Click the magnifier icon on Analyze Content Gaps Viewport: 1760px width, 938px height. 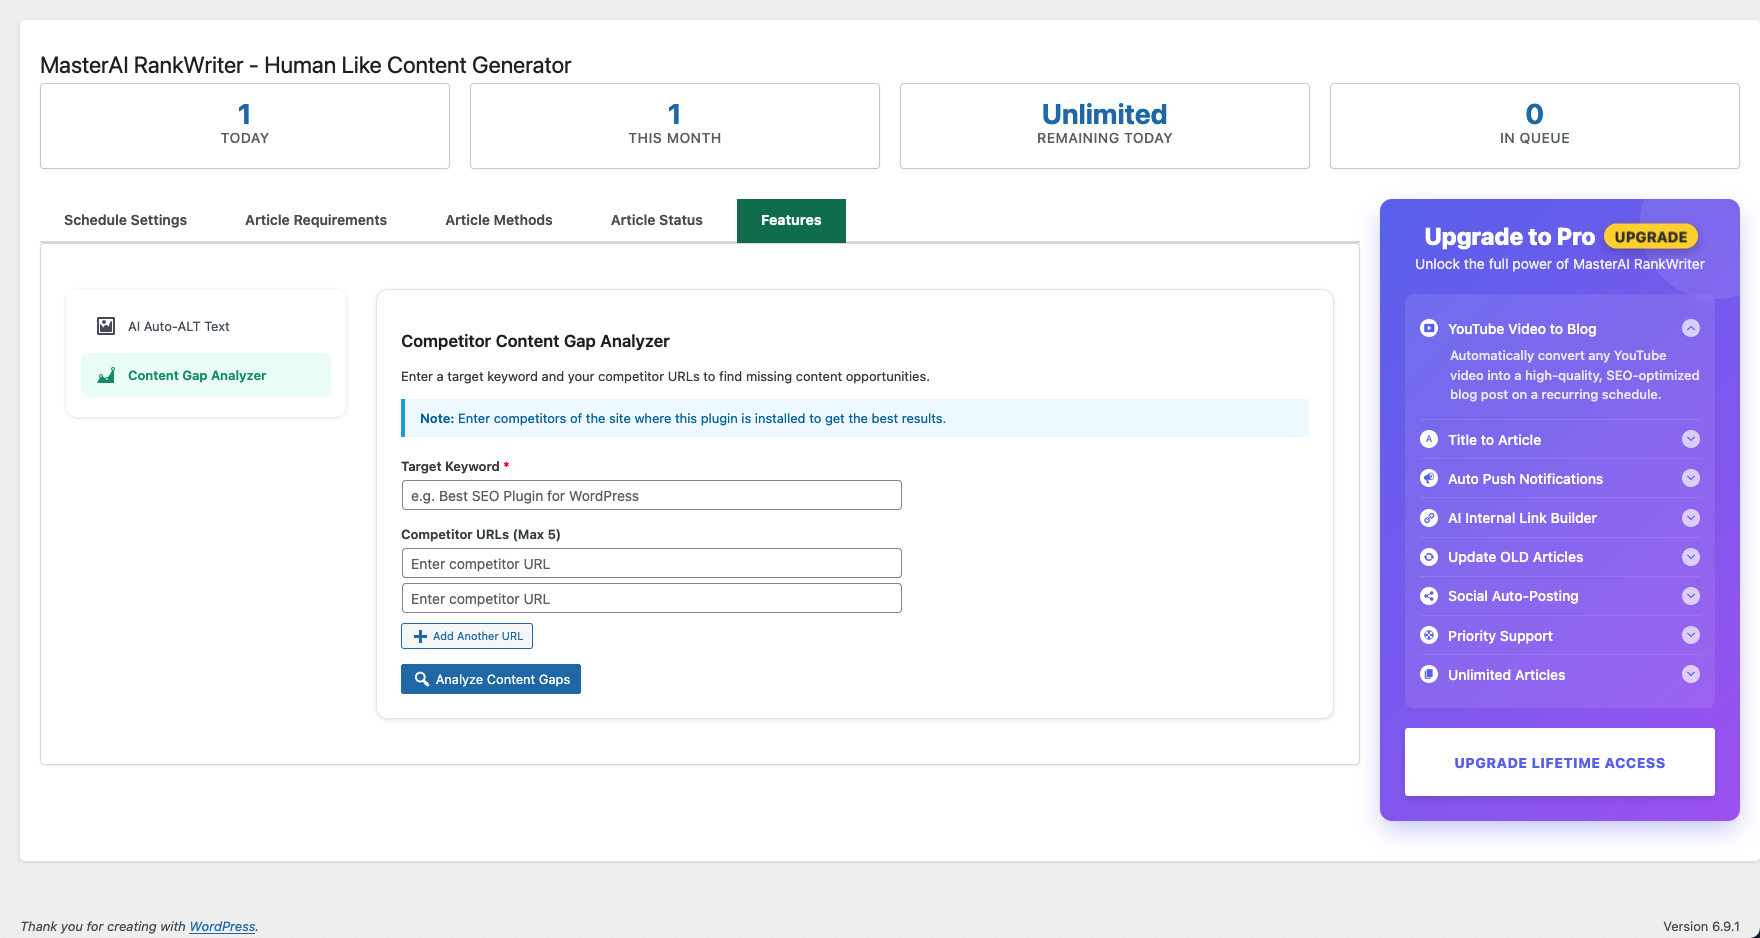[422, 679]
